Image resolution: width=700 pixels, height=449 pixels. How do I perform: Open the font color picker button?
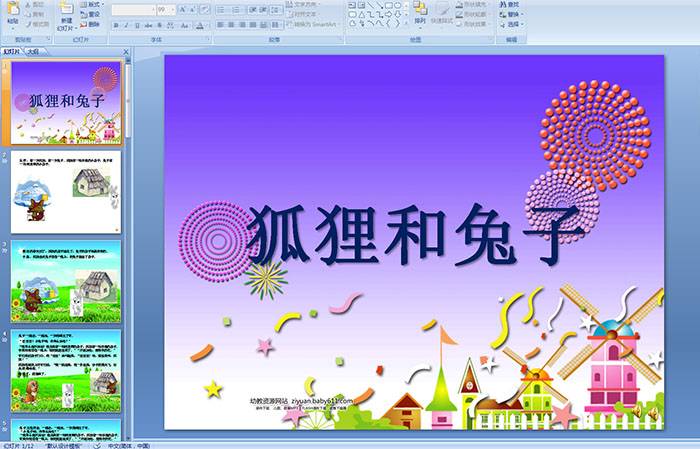pos(202,25)
